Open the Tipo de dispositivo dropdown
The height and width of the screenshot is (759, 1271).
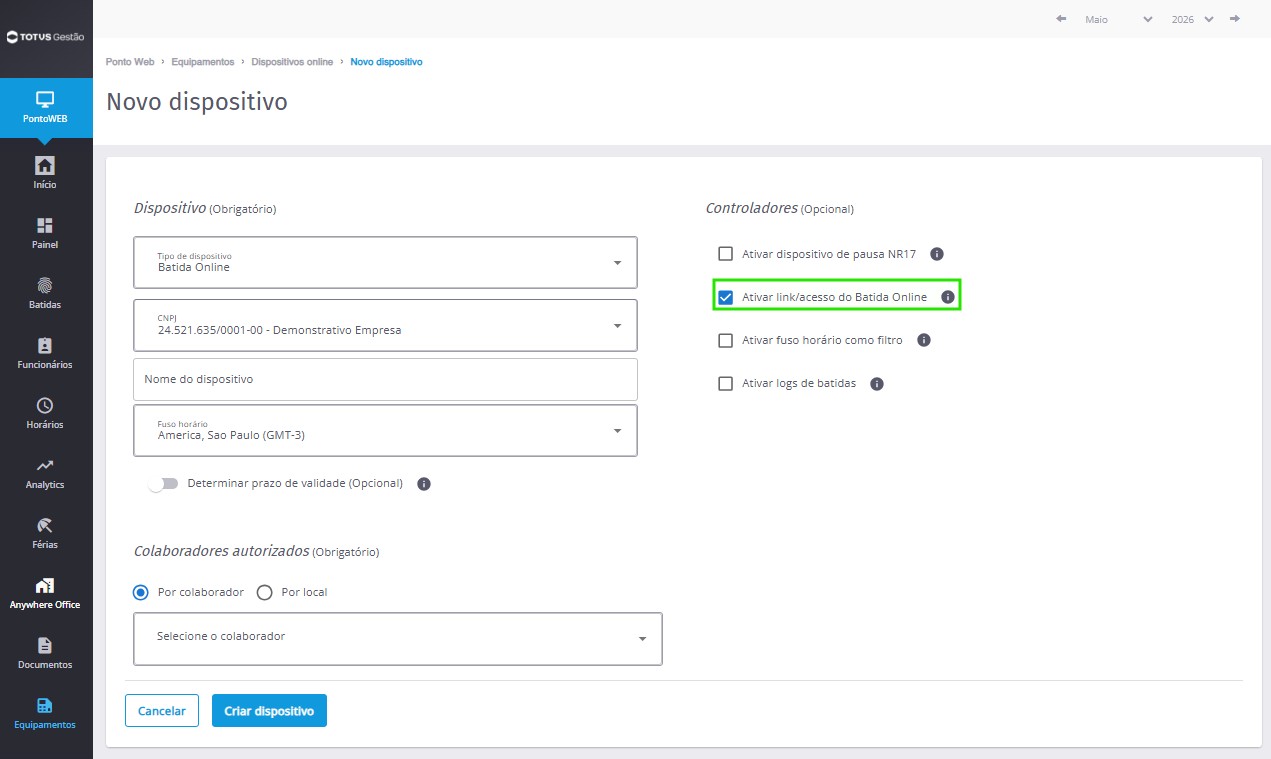[385, 262]
